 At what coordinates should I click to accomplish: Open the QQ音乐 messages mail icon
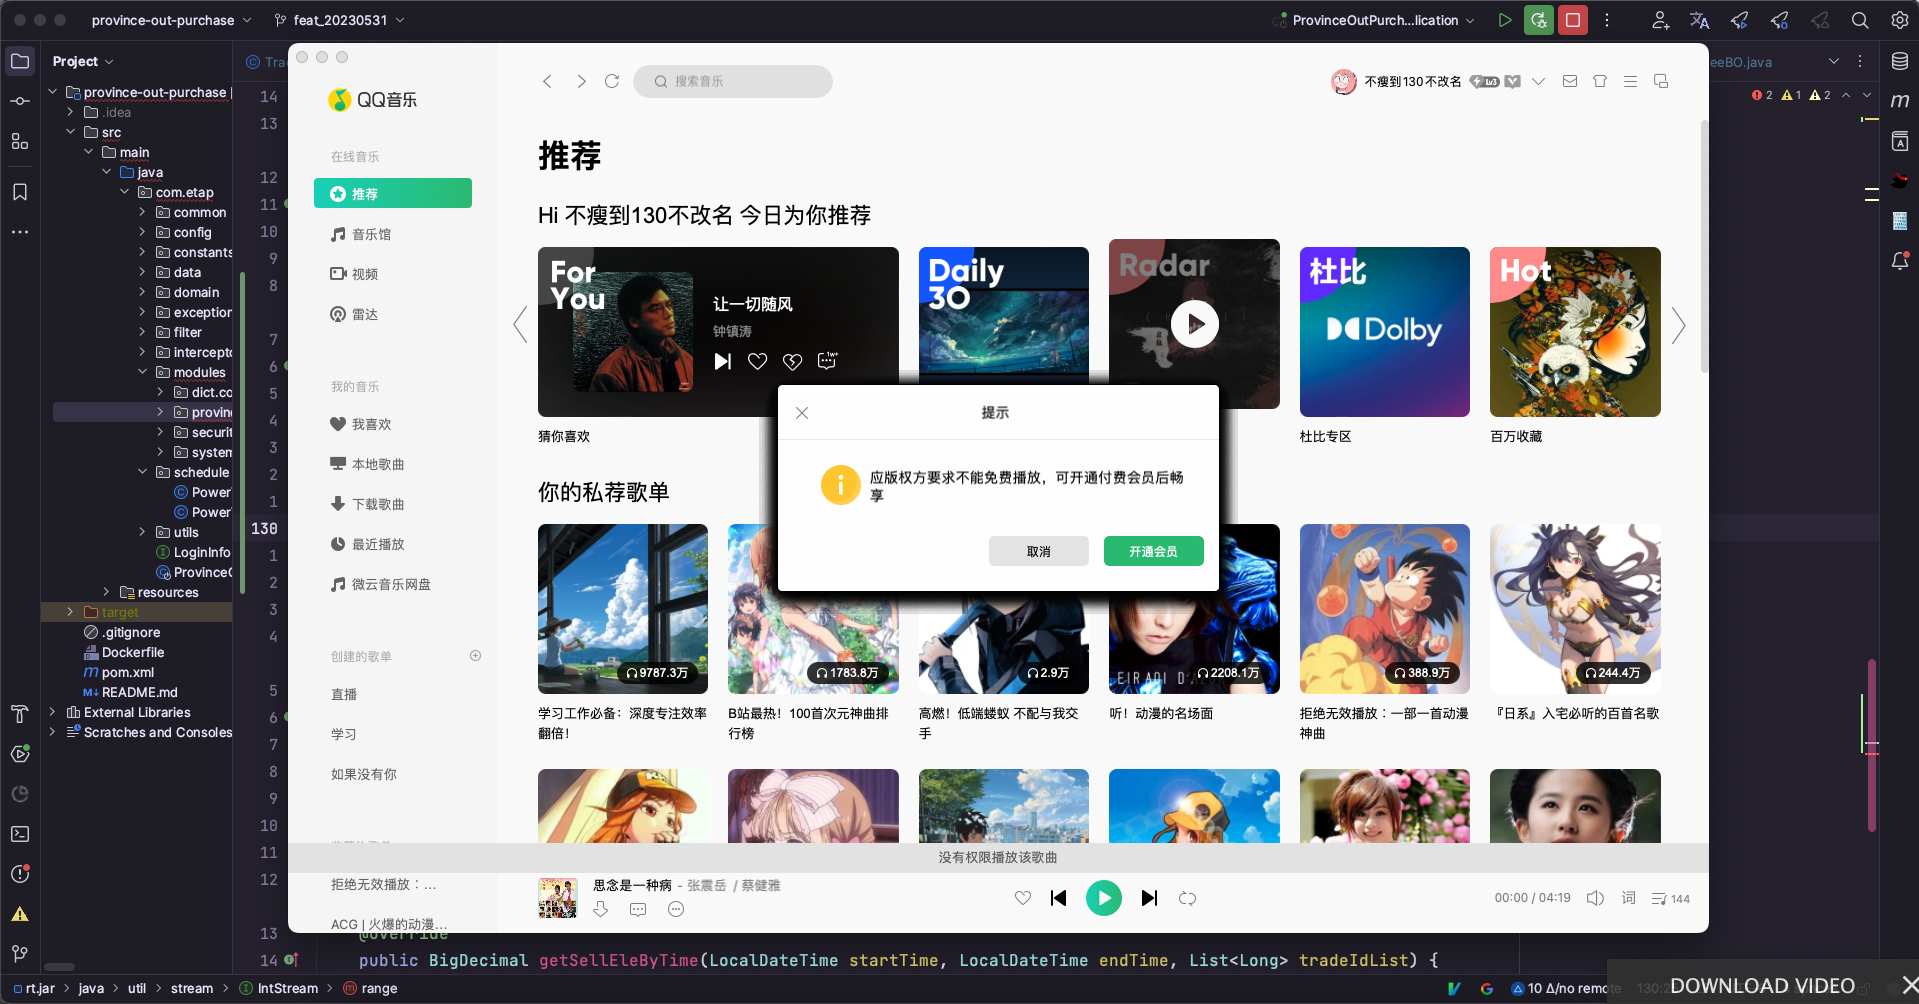pyautogui.click(x=1570, y=82)
